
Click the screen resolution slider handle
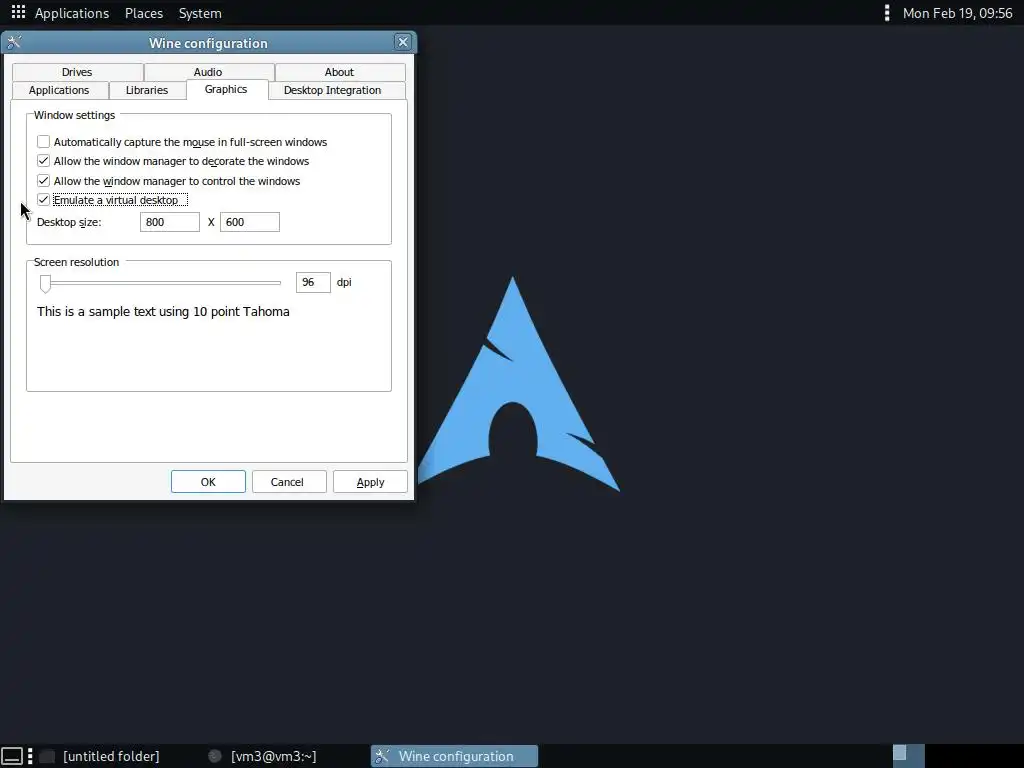coord(45,283)
